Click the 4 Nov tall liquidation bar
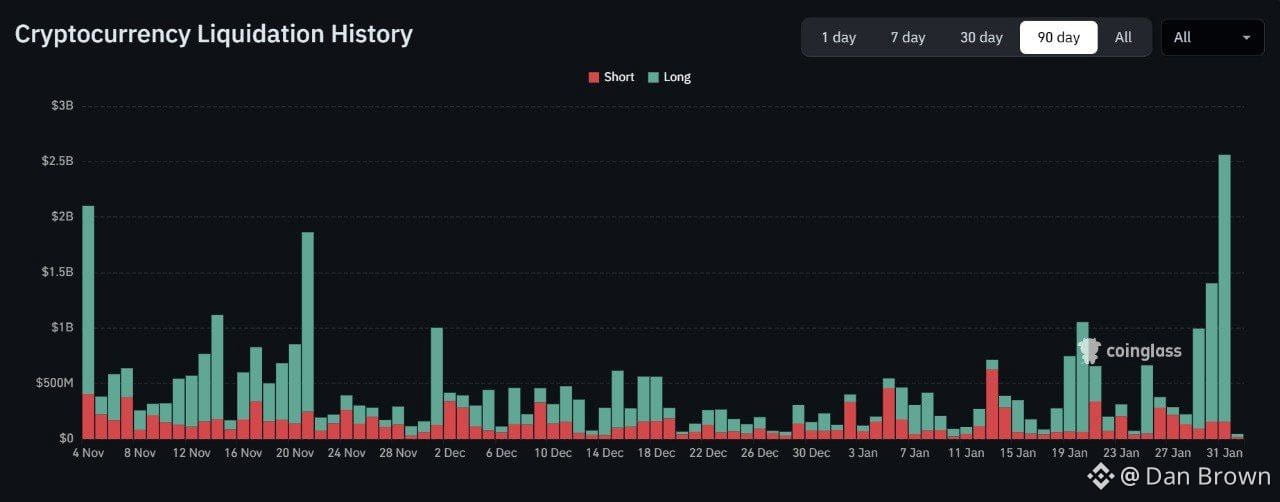The image size is (1280, 502). pyautogui.click(x=88, y=322)
